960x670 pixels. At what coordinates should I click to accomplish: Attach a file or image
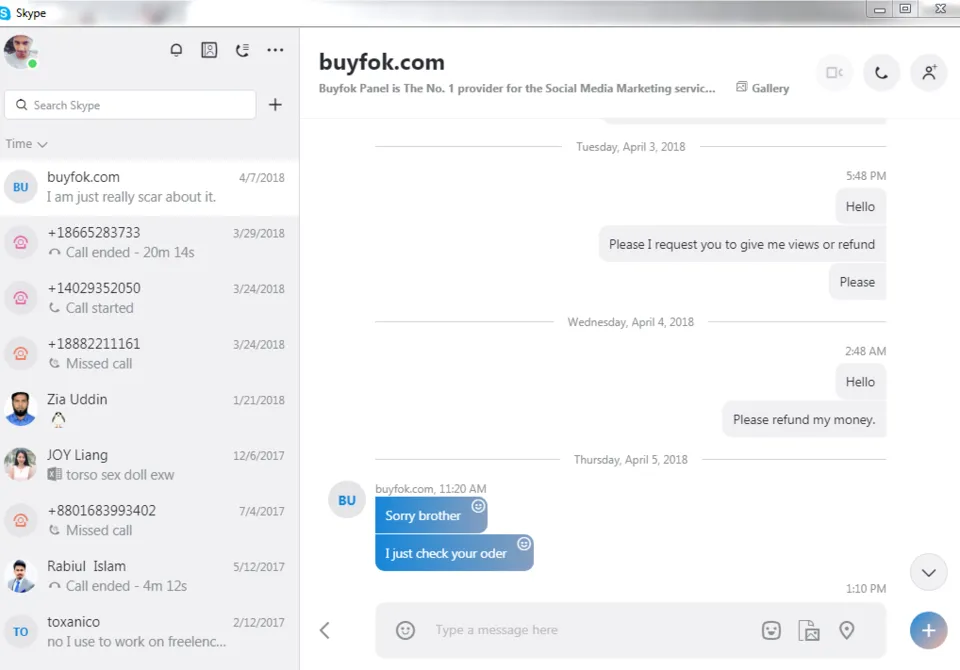coord(809,630)
